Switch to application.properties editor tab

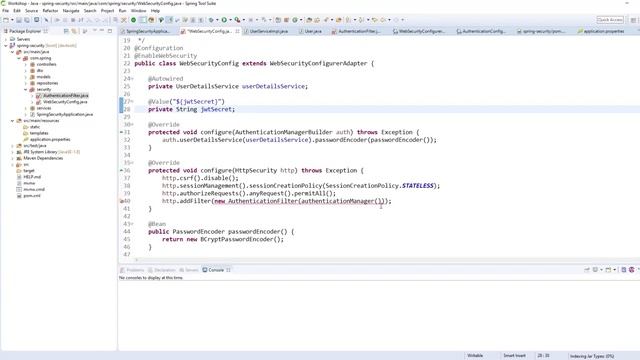tap(604, 31)
